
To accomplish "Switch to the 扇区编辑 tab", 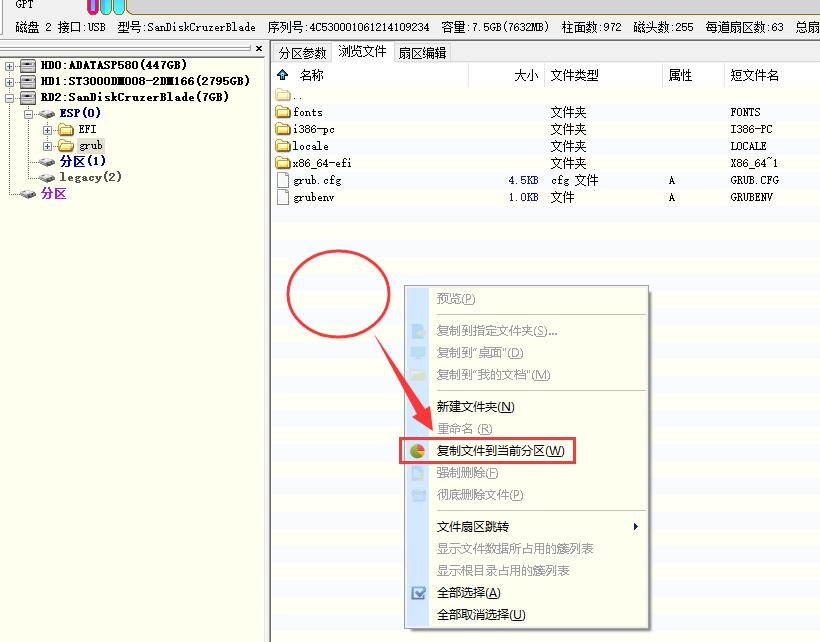I will [422, 53].
